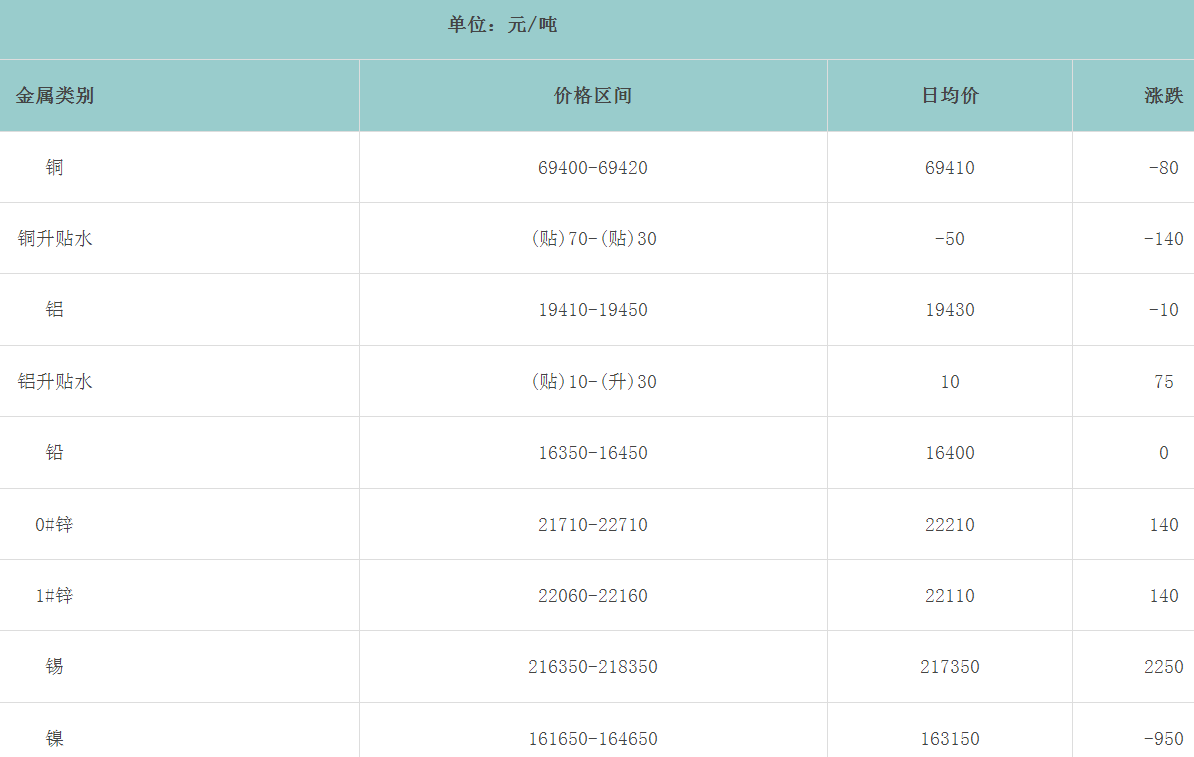Click the 价格区间 column header
The height and width of the screenshot is (757, 1194).
click(593, 96)
